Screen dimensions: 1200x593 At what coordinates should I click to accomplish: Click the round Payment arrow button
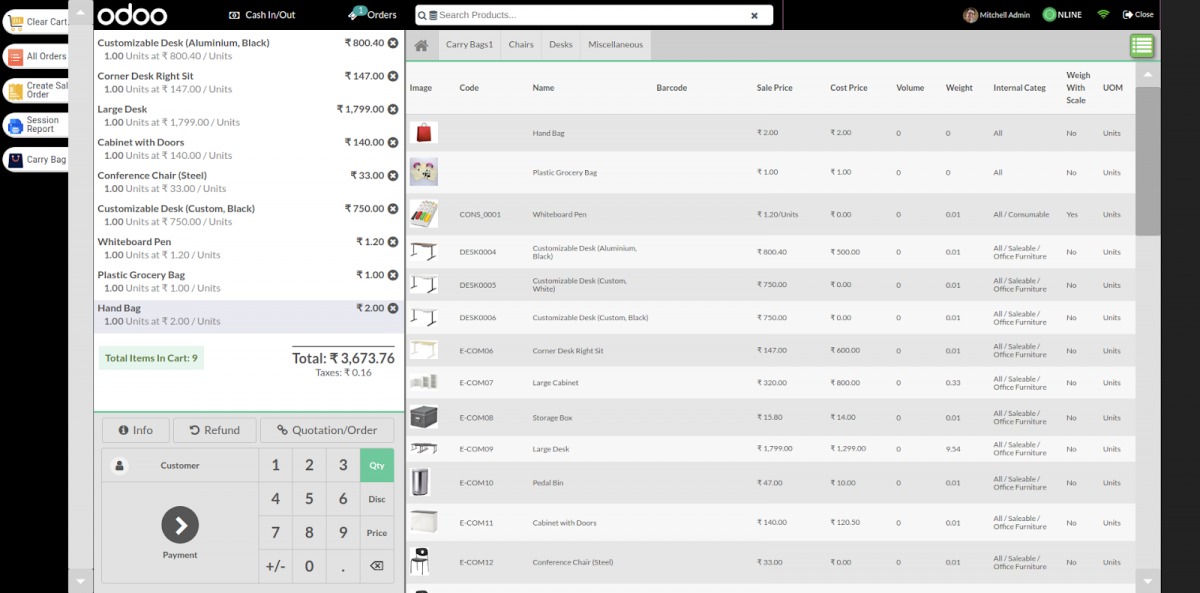pos(180,525)
